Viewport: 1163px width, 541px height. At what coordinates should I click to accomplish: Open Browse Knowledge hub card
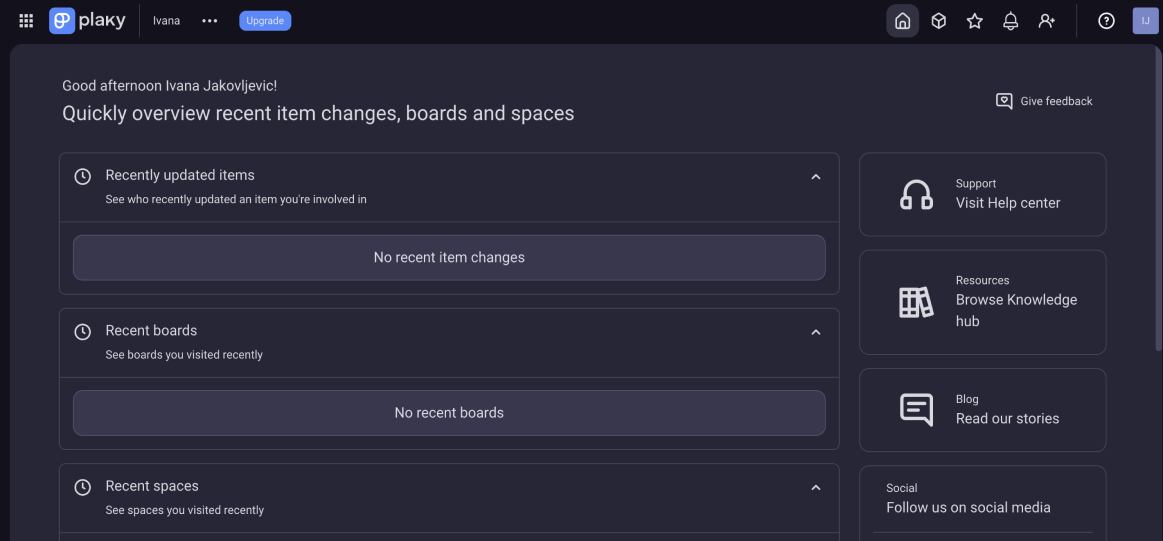point(982,302)
